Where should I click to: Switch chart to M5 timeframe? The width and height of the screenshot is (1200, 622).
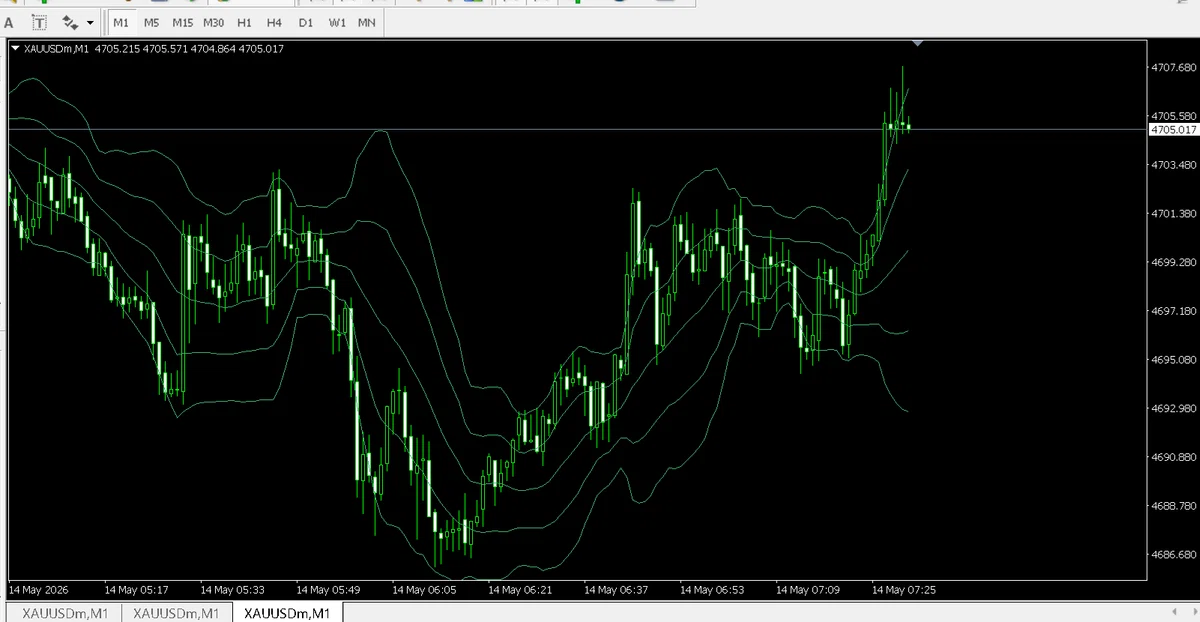click(151, 22)
